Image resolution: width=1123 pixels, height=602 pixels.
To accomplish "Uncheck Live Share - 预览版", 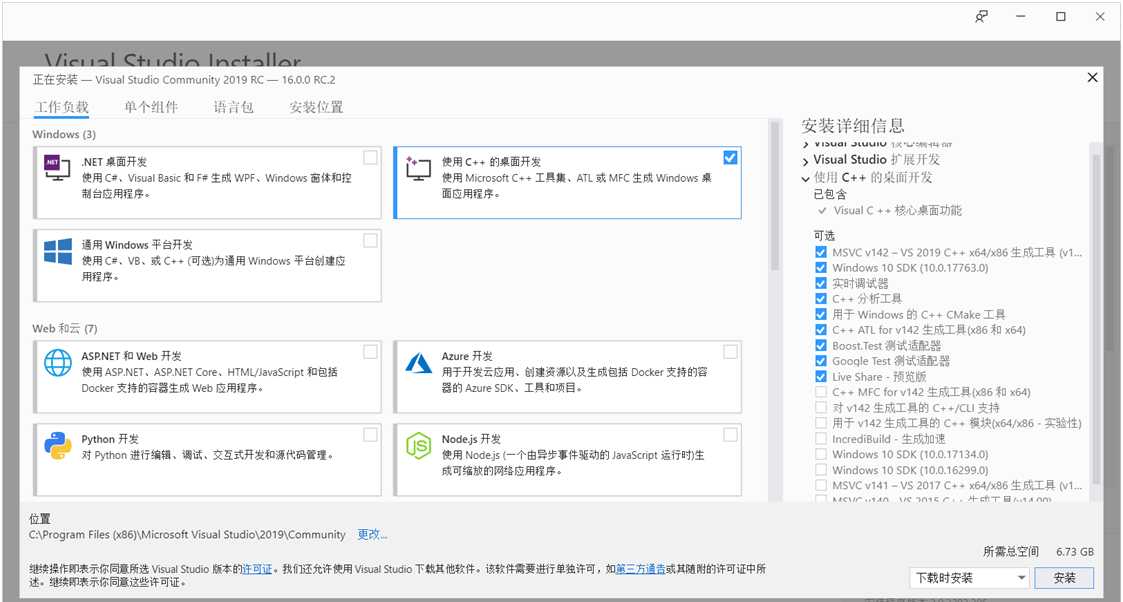I will tap(821, 377).
